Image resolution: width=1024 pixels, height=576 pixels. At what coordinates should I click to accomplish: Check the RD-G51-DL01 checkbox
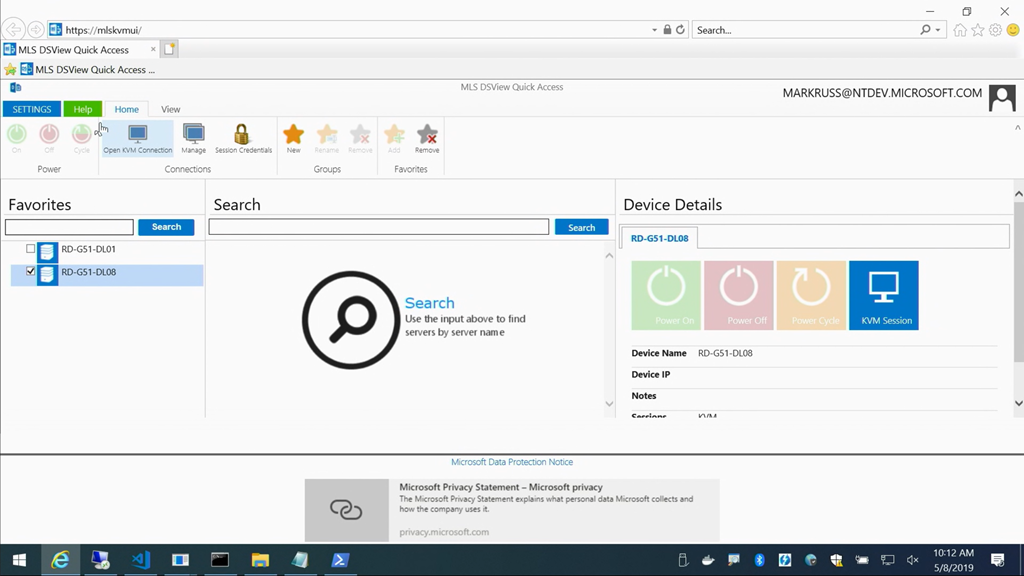(x=31, y=249)
